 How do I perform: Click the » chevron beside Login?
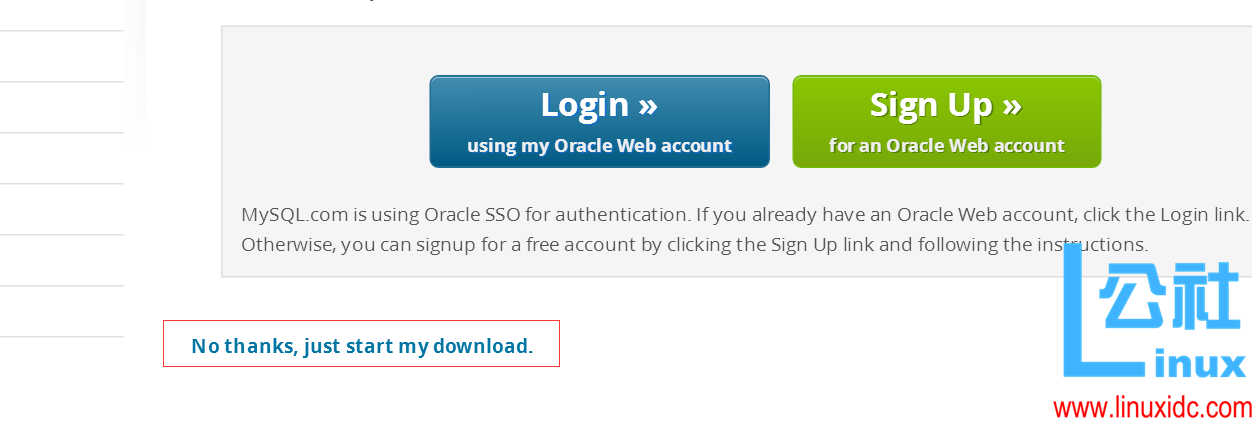click(x=648, y=105)
